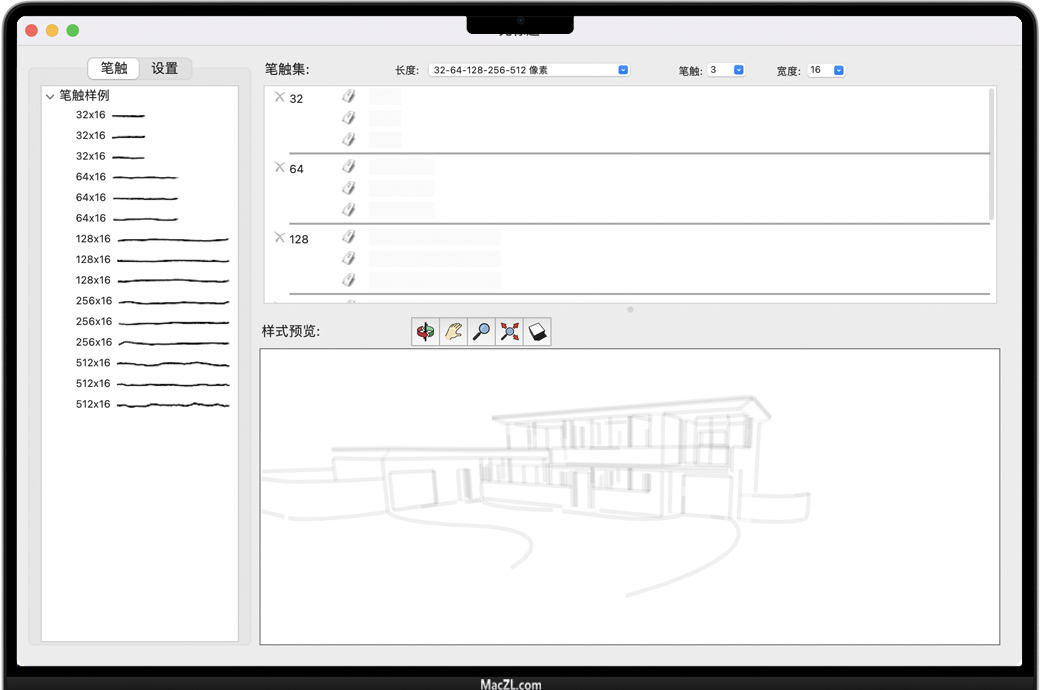Screen dimensions: 1040x690
Task: Click the X beside the 64 group
Action: 280,167
